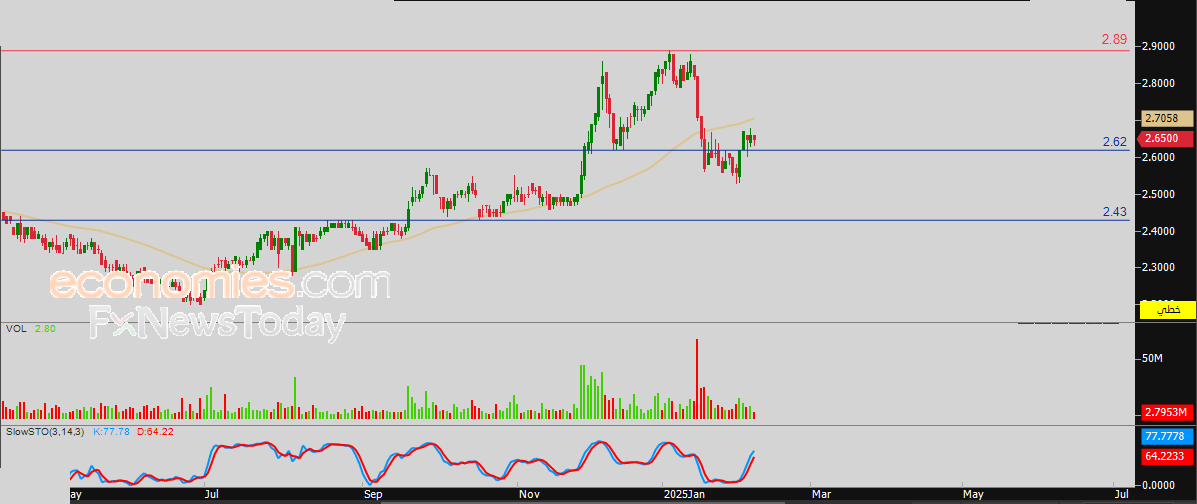Image resolution: width=1197 pixels, height=504 pixels.
Task: Click the May label on time axis
Action: (973, 494)
